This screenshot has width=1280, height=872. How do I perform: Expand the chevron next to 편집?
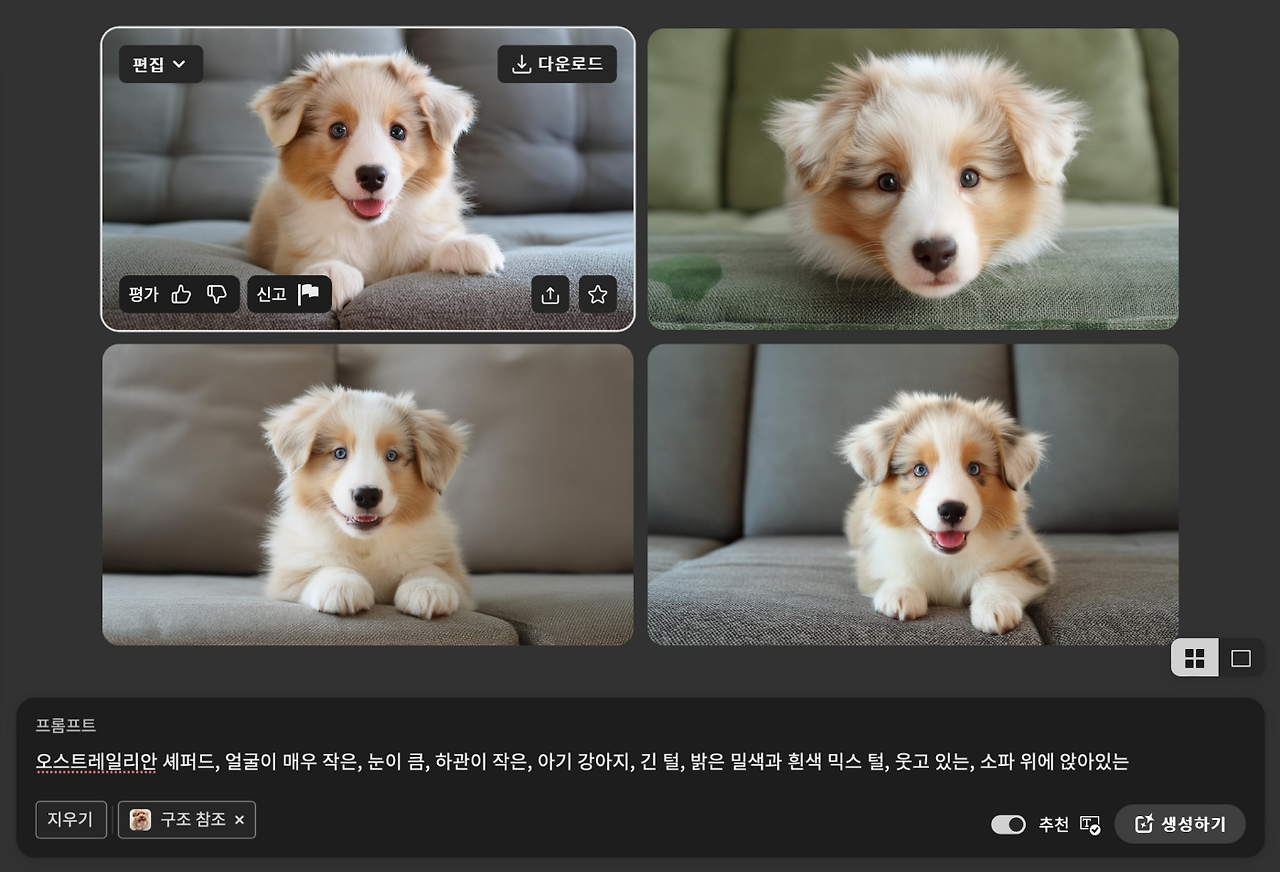point(181,64)
